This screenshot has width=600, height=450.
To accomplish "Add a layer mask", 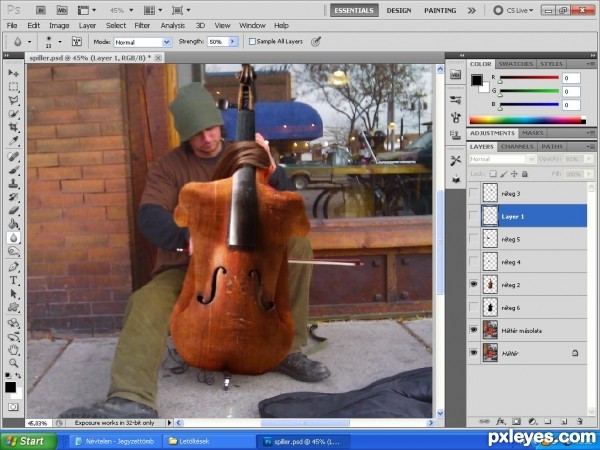I will [517, 422].
